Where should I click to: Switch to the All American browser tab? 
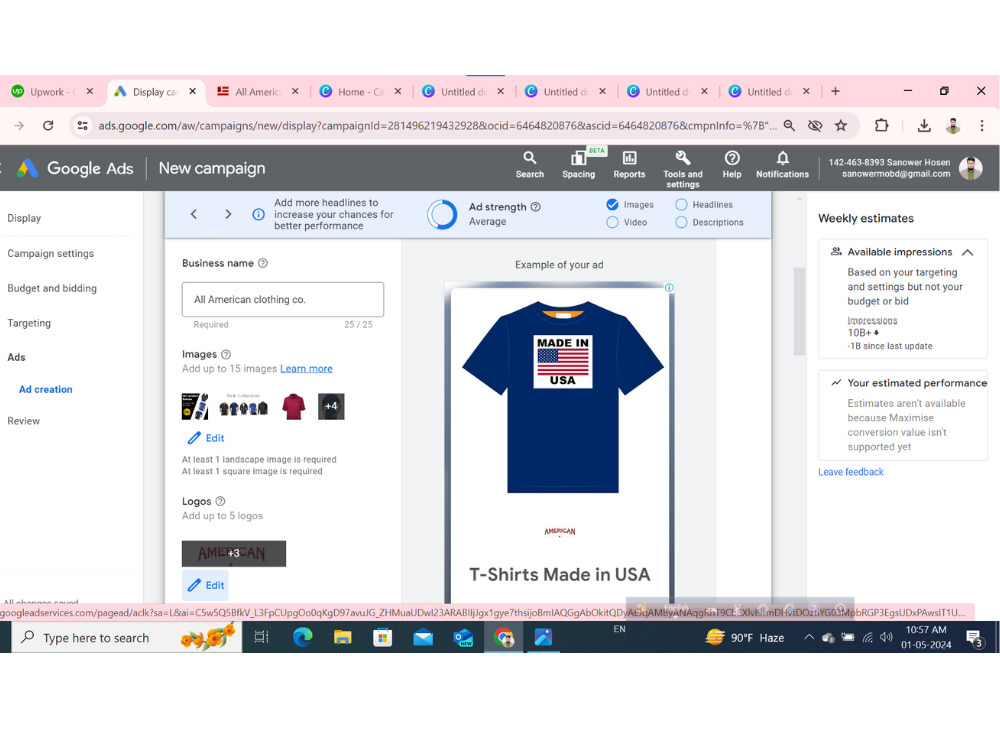[x=257, y=92]
